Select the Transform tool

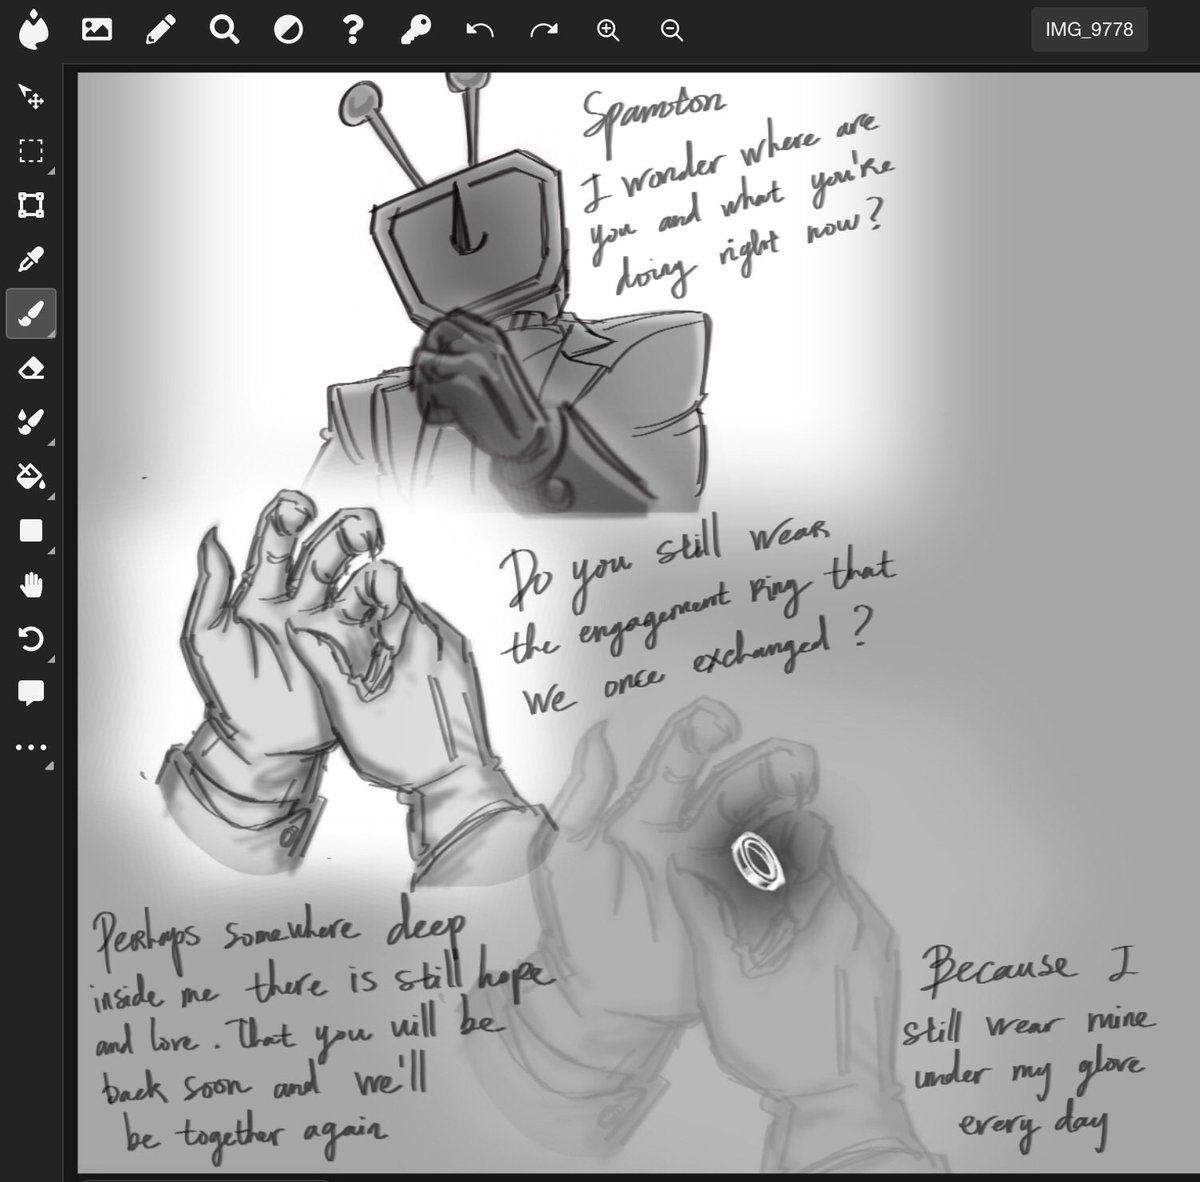tap(31, 205)
